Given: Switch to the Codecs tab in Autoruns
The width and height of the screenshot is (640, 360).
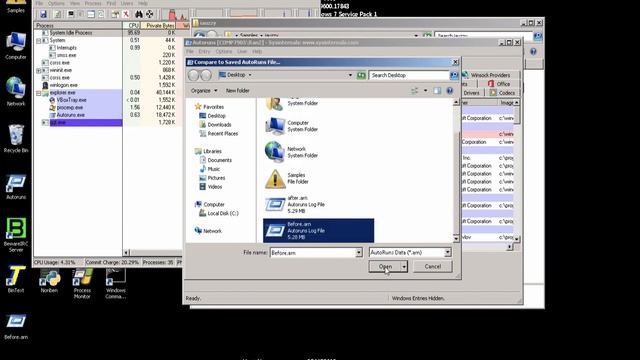Looking at the screenshot, I should coord(502,93).
